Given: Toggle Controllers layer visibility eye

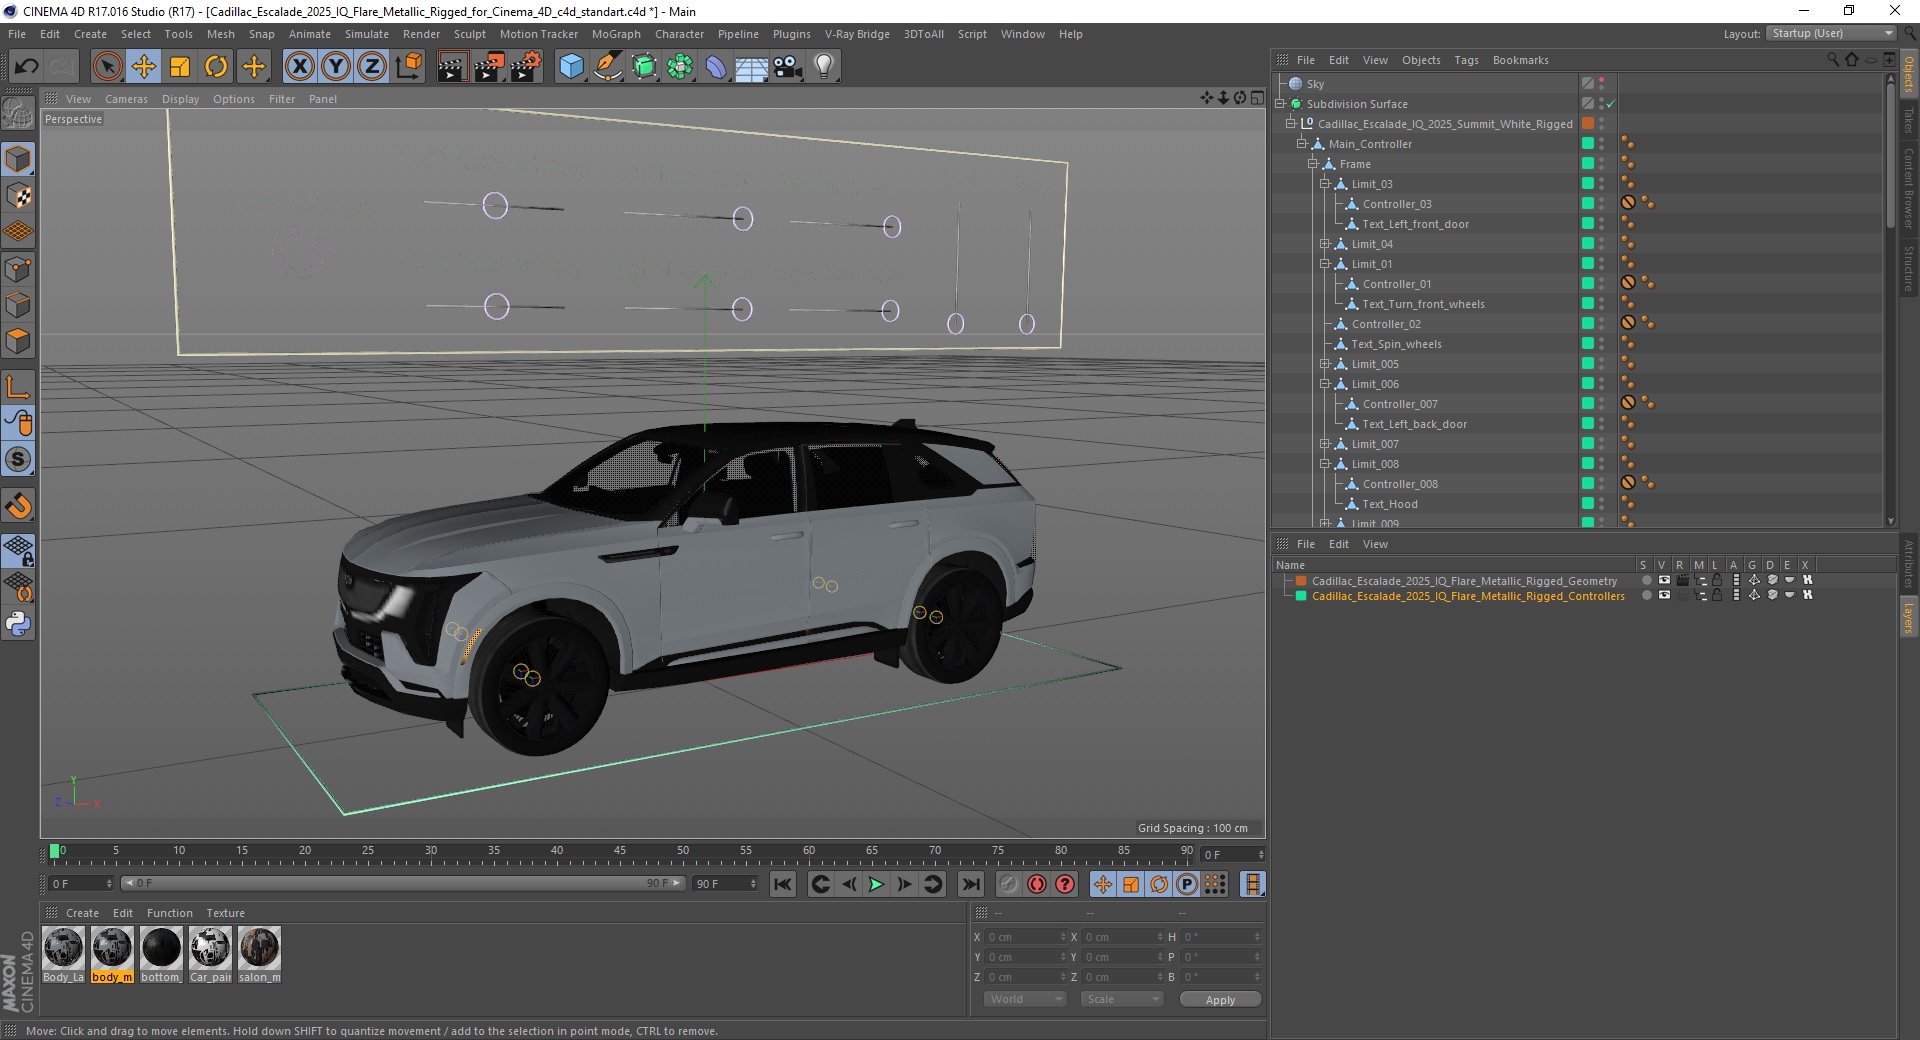Looking at the screenshot, I should click(1664, 595).
